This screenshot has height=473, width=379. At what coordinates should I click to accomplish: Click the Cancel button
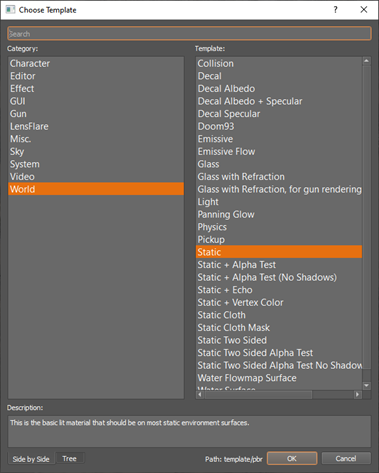point(346,458)
